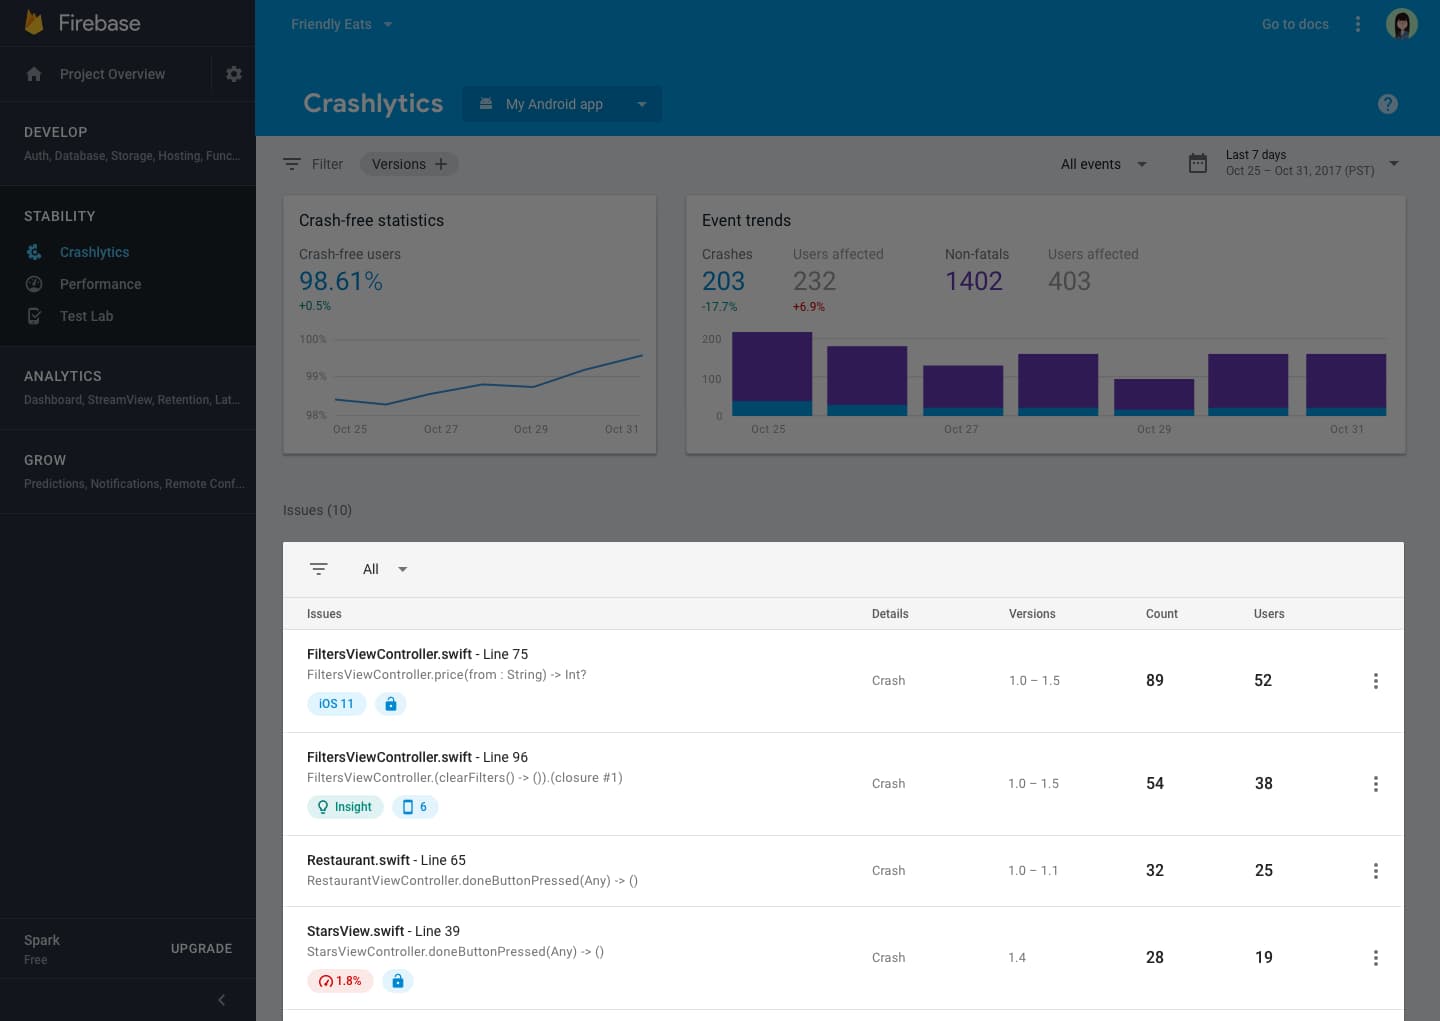Open Friendly Eats project dropdown
1440x1021 pixels.
click(342, 24)
